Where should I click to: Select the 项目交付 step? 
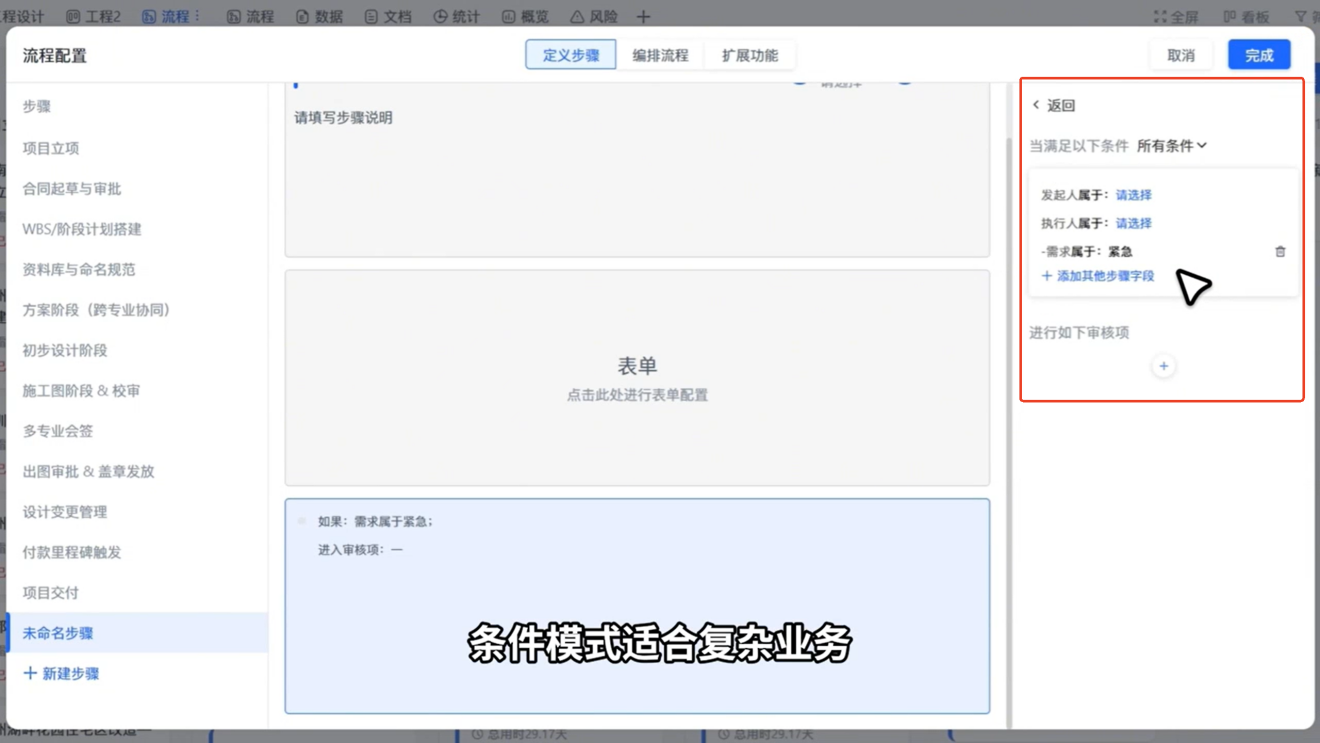137,593
